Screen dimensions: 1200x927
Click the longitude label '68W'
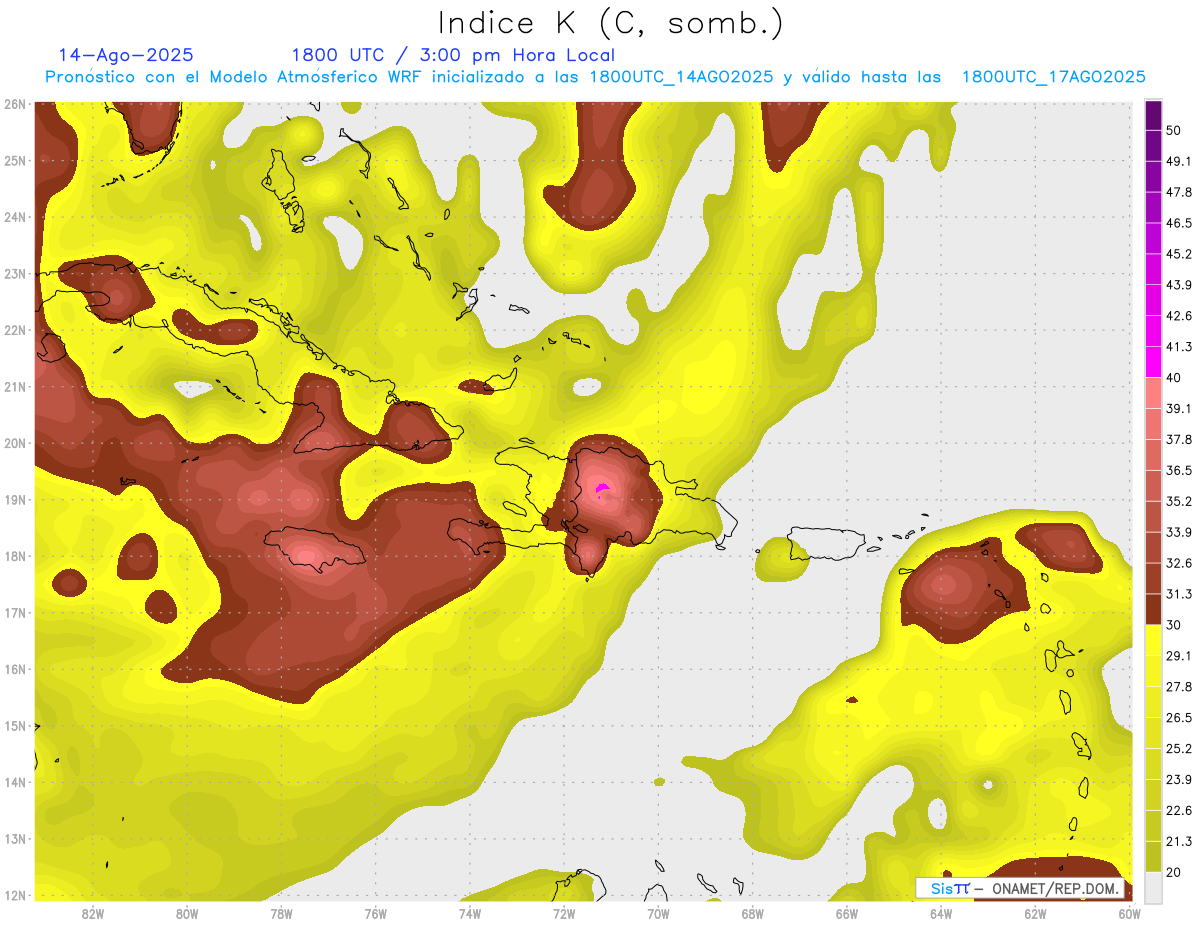753,913
